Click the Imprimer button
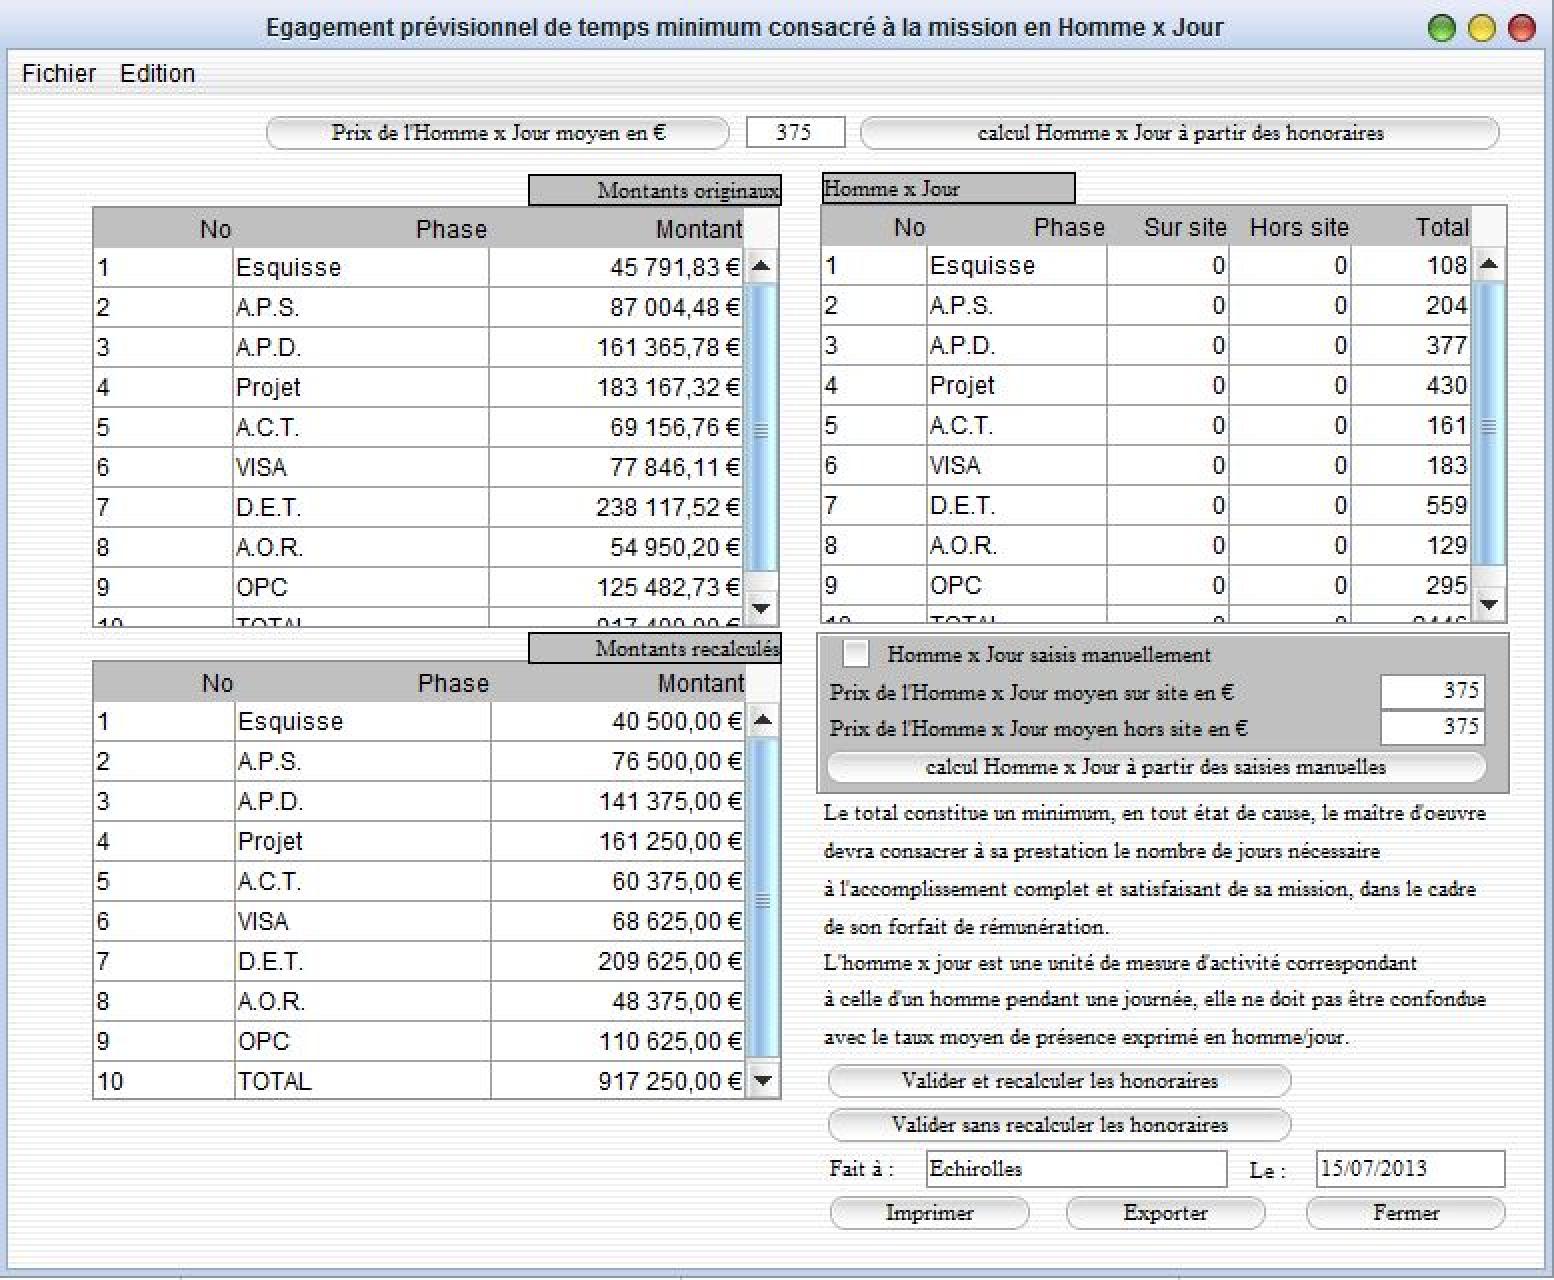This screenshot has height=1280, width=1554. (929, 1213)
